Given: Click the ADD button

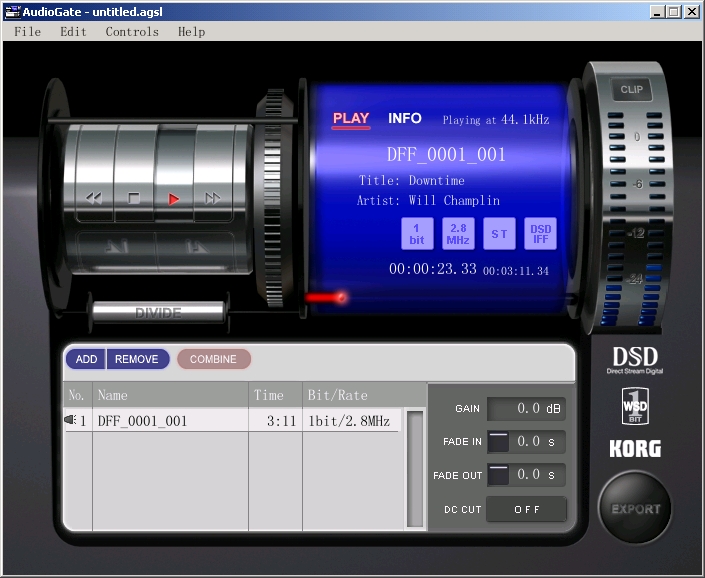Looking at the screenshot, I should [x=86, y=359].
